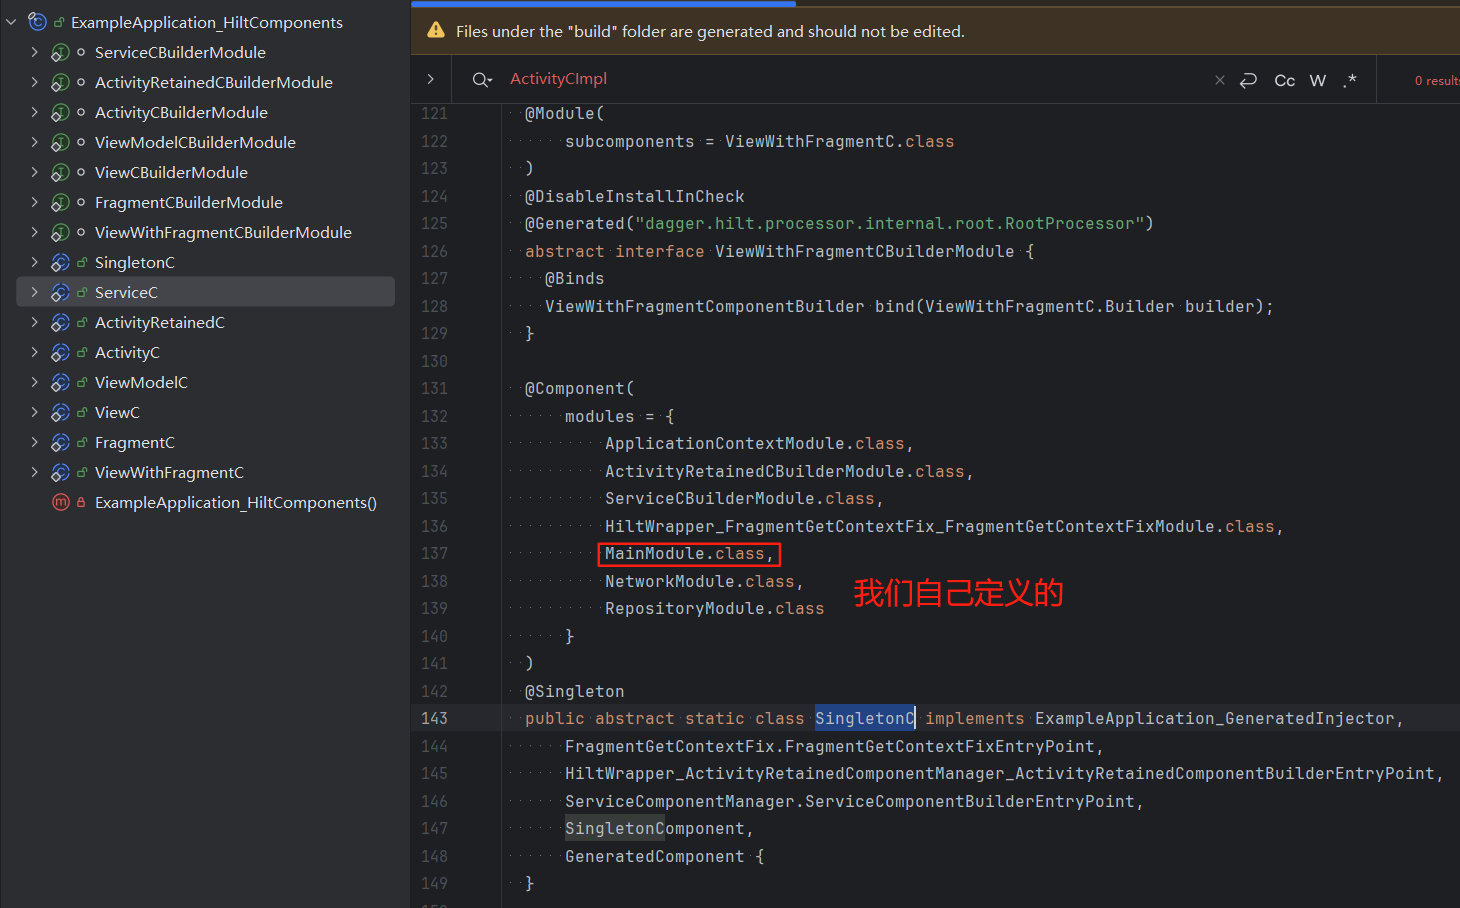Select ViewModelC in structure tree
Viewport: 1460px width, 908px height.
click(x=141, y=382)
